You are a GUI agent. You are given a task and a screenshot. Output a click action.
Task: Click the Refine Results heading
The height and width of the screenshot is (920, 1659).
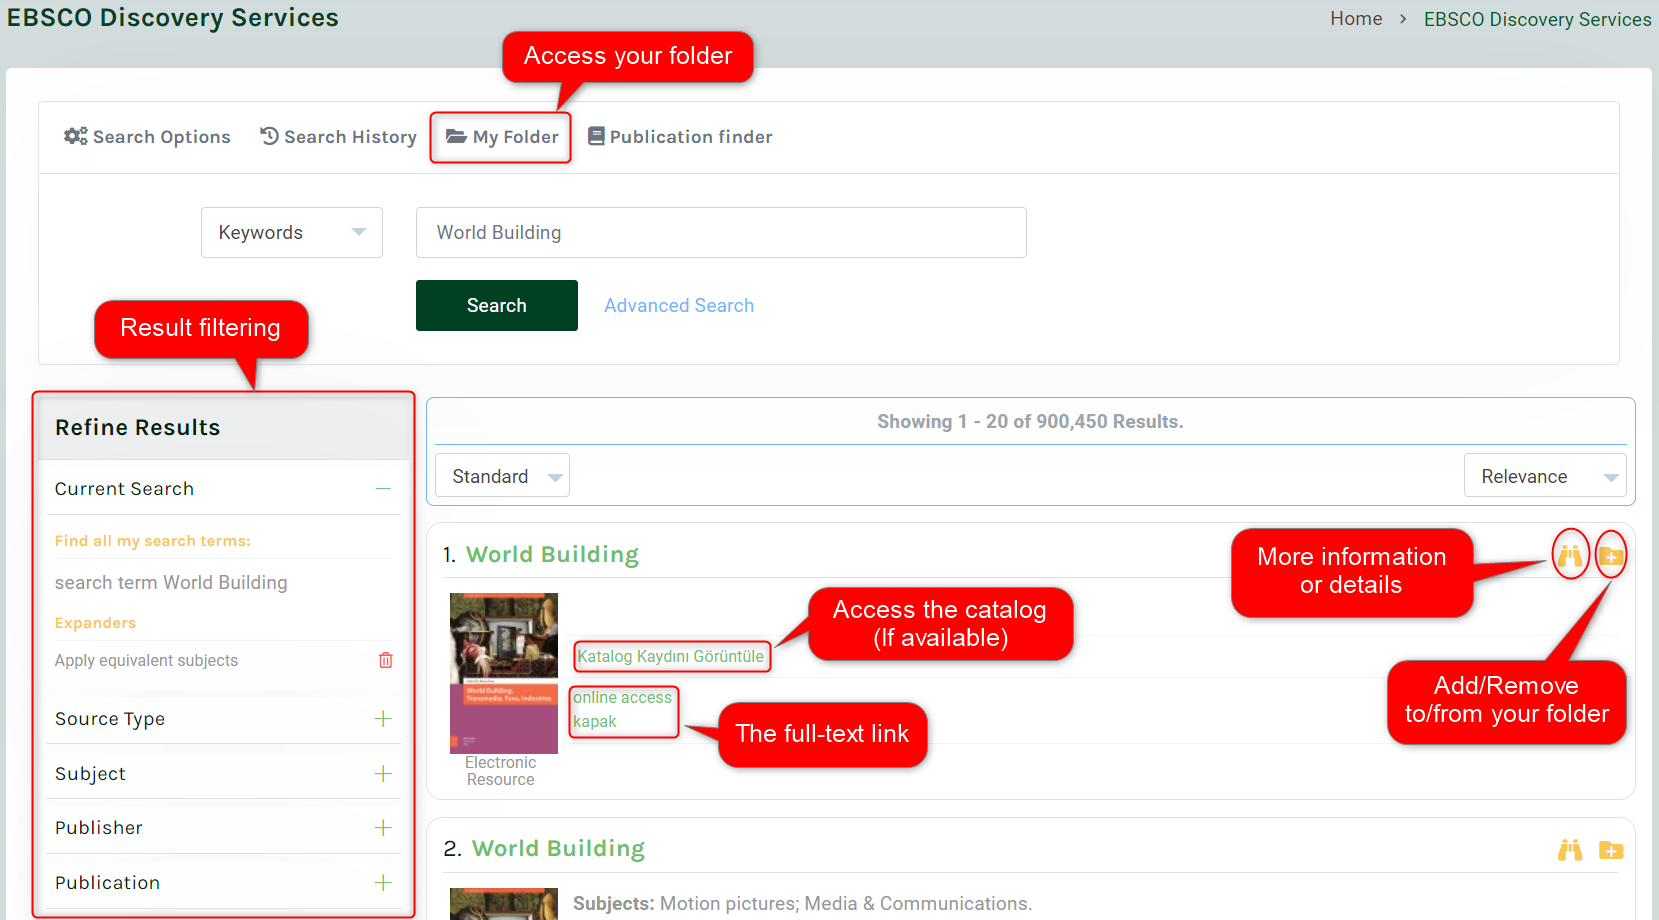[138, 428]
